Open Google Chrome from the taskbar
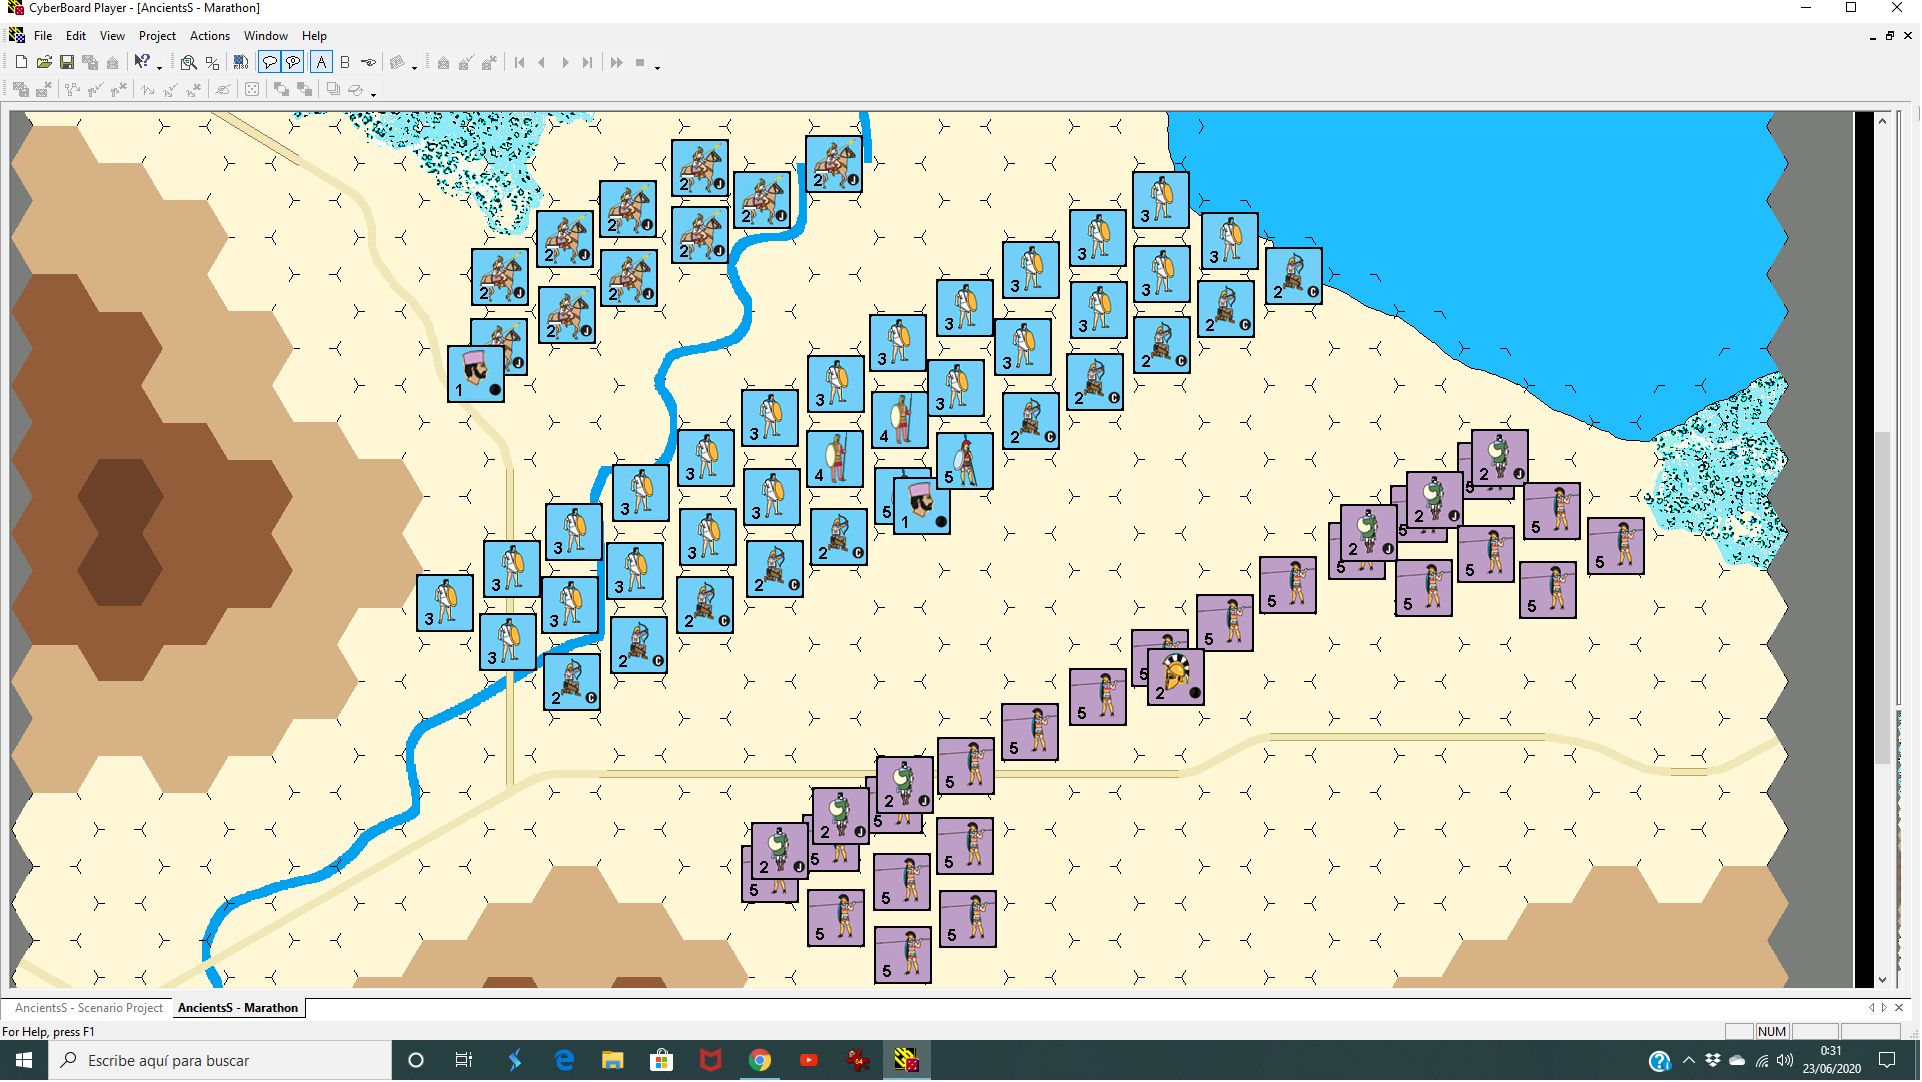The height and width of the screenshot is (1082, 1922). click(760, 1061)
